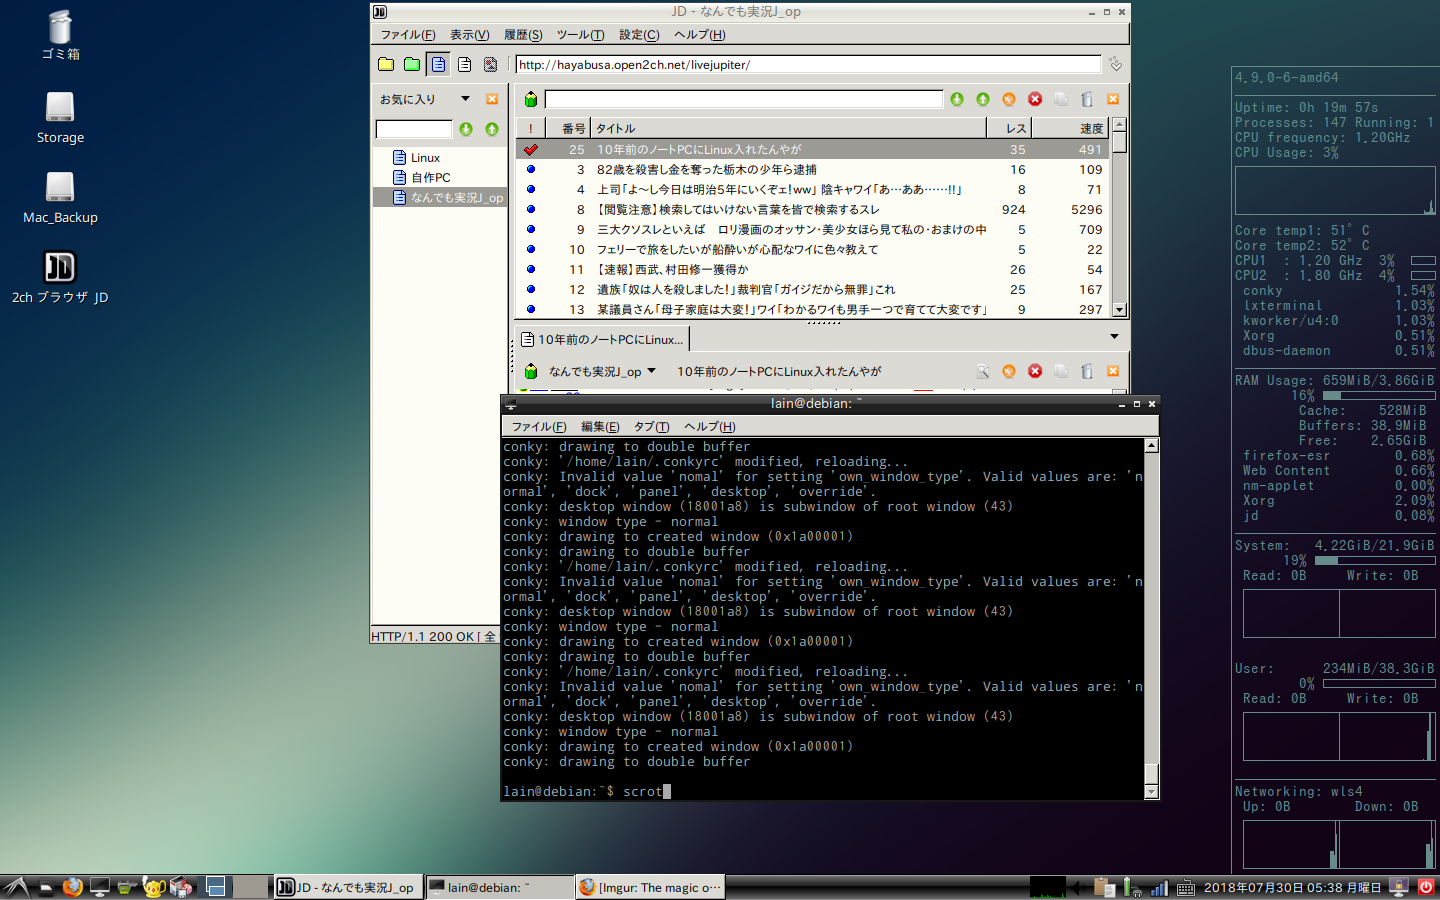Image resolution: width=1440 pixels, height=900 pixels.
Task: Open thread 82歳を殺害し金を奪った栃木の少年ら逮捕
Action: 812,169
